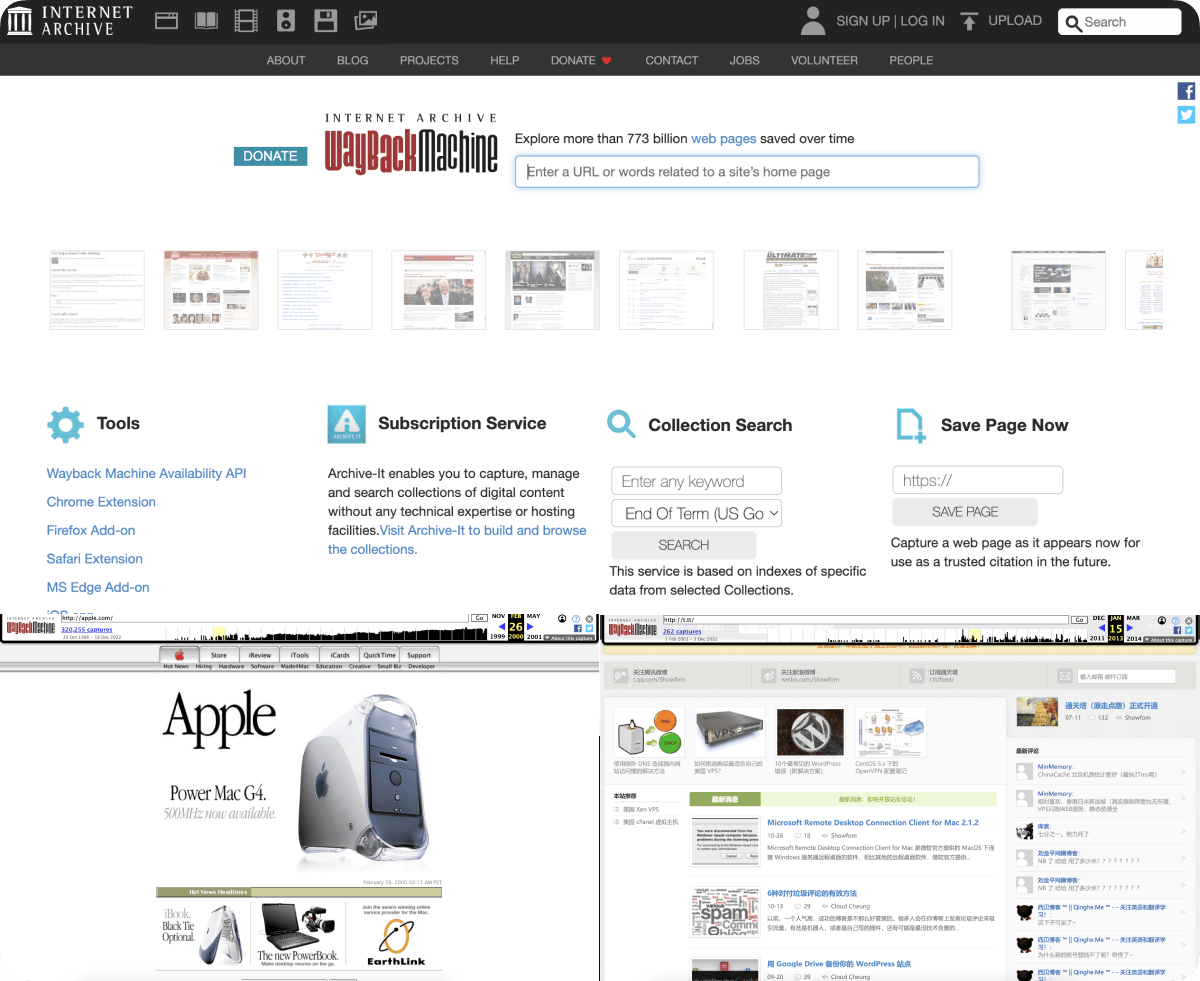
Task: Click Go button in apple.com Wayback toolbar
Action: coord(479,618)
